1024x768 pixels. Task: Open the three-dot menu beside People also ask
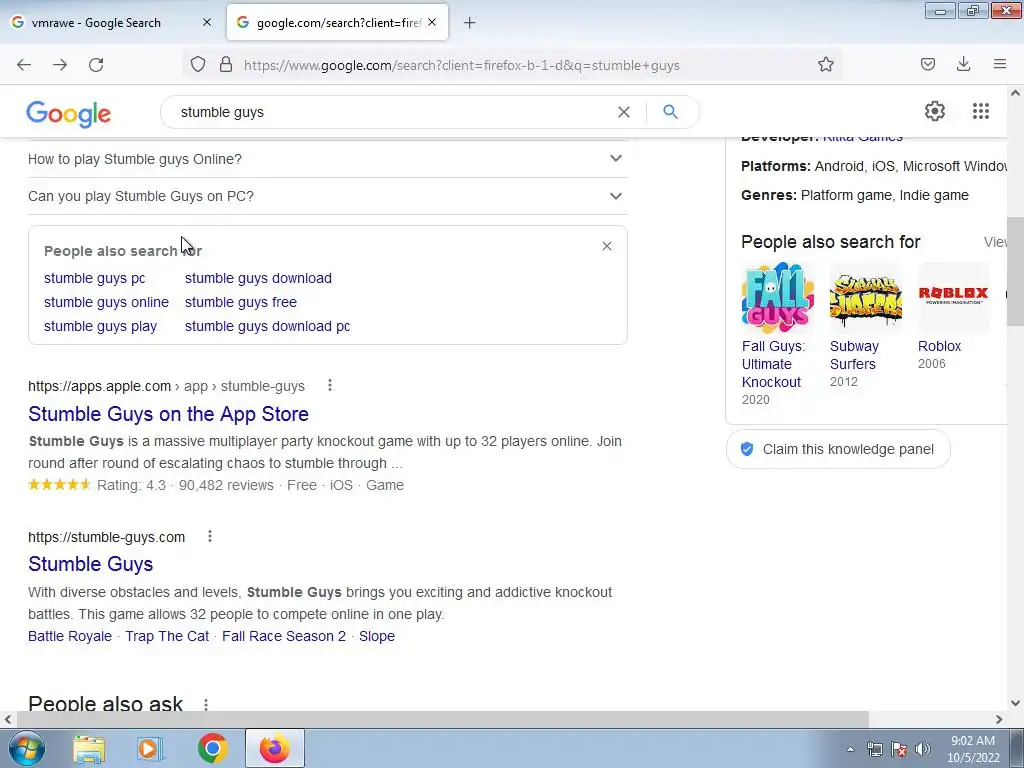206,705
